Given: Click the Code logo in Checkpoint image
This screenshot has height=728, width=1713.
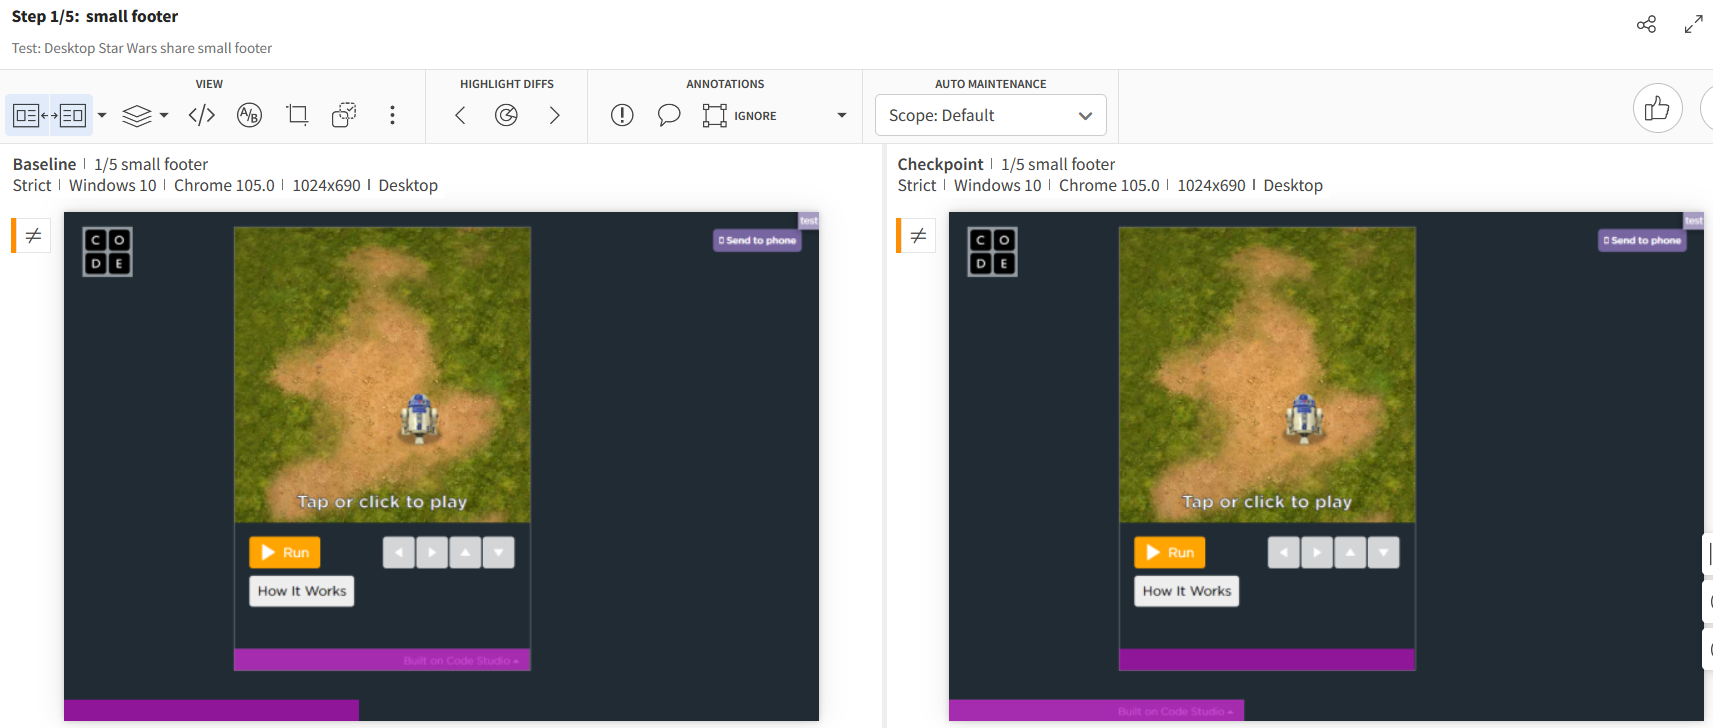Looking at the screenshot, I should 993,252.
